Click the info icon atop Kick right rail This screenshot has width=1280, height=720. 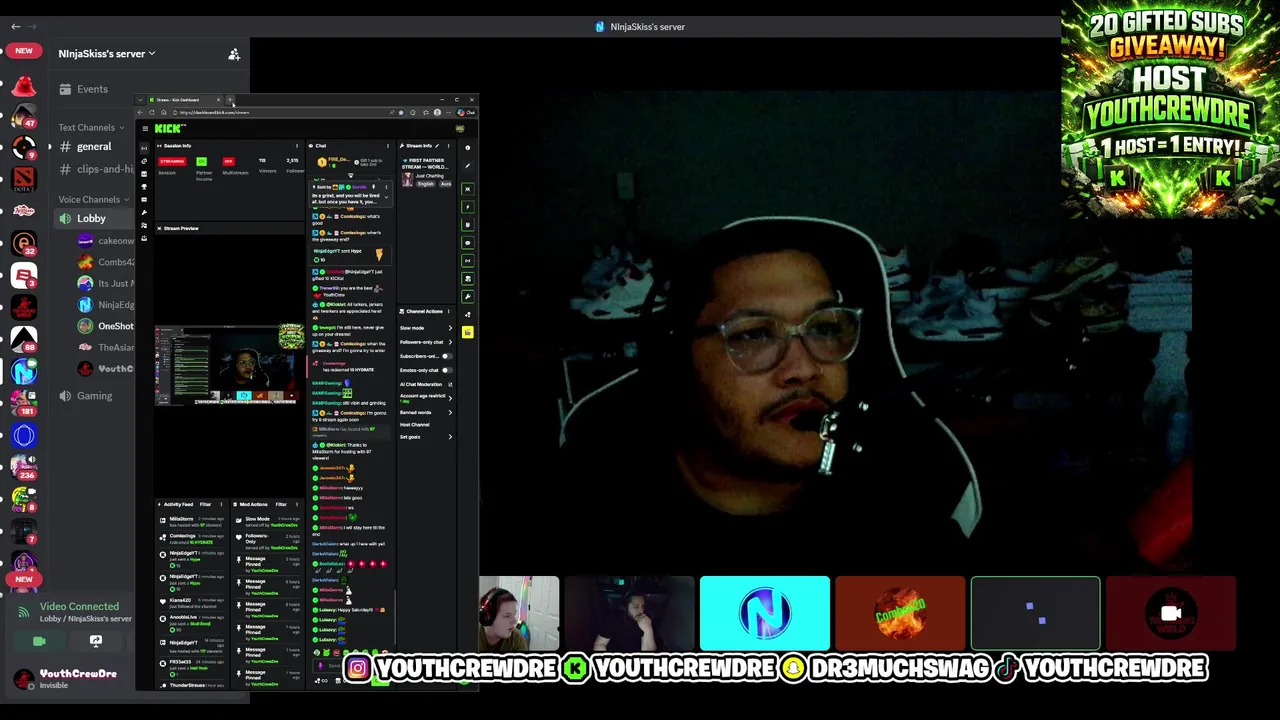[x=468, y=148]
